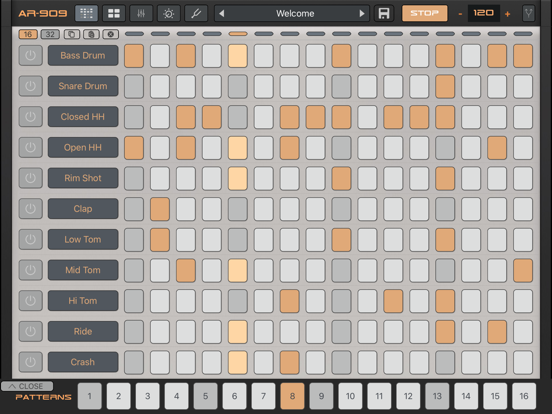Screen dimensions: 552x414
Task: Select pattern 16
Action: (x=524, y=396)
